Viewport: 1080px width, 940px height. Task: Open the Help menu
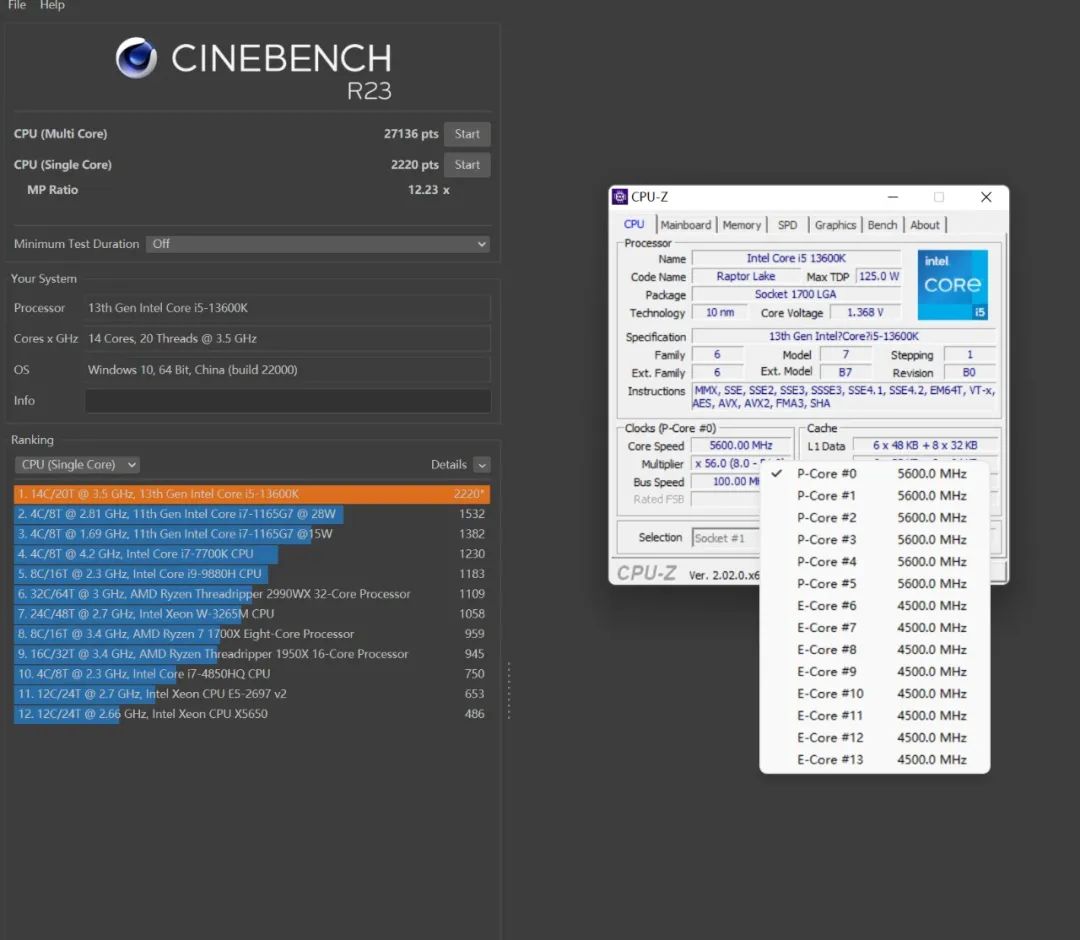[52, 5]
